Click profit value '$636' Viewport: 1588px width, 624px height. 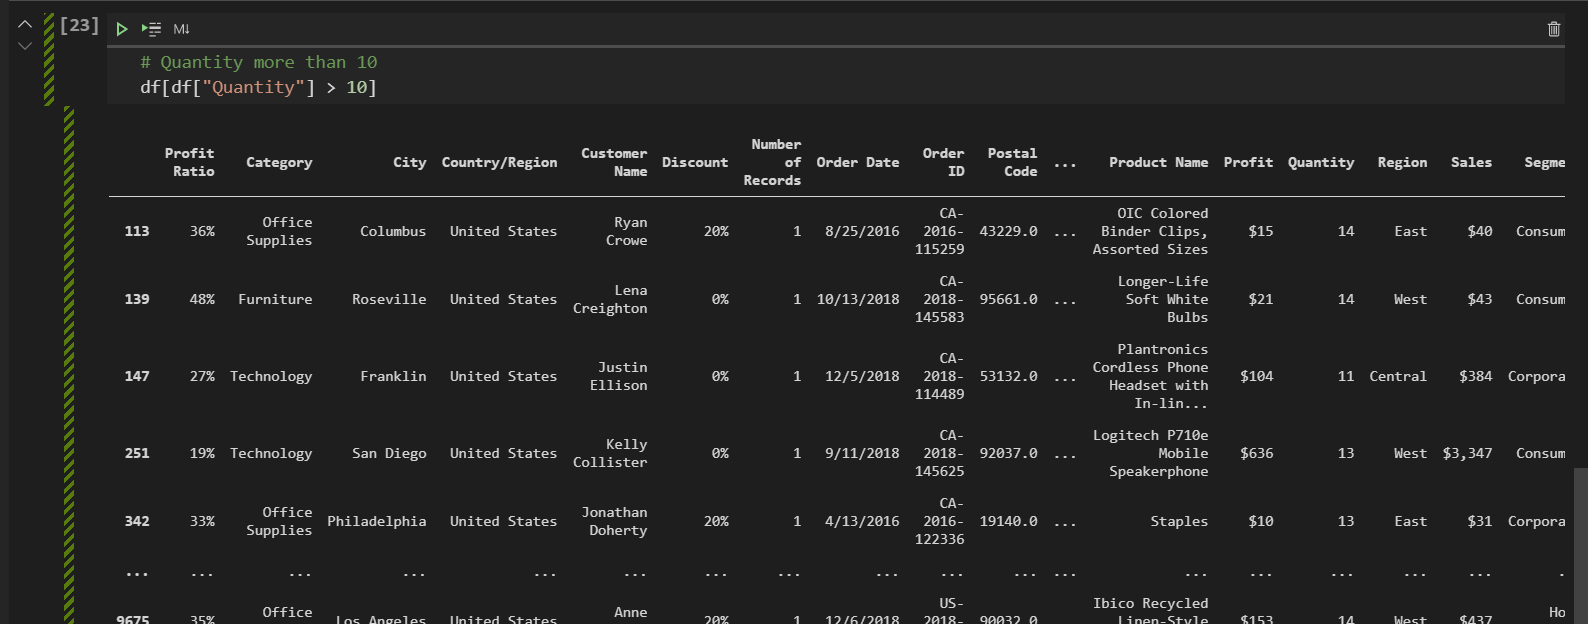click(x=1257, y=453)
